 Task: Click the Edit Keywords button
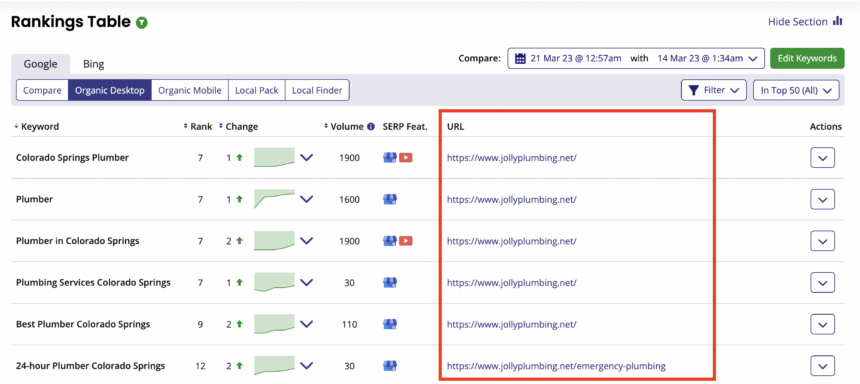tap(807, 58)
